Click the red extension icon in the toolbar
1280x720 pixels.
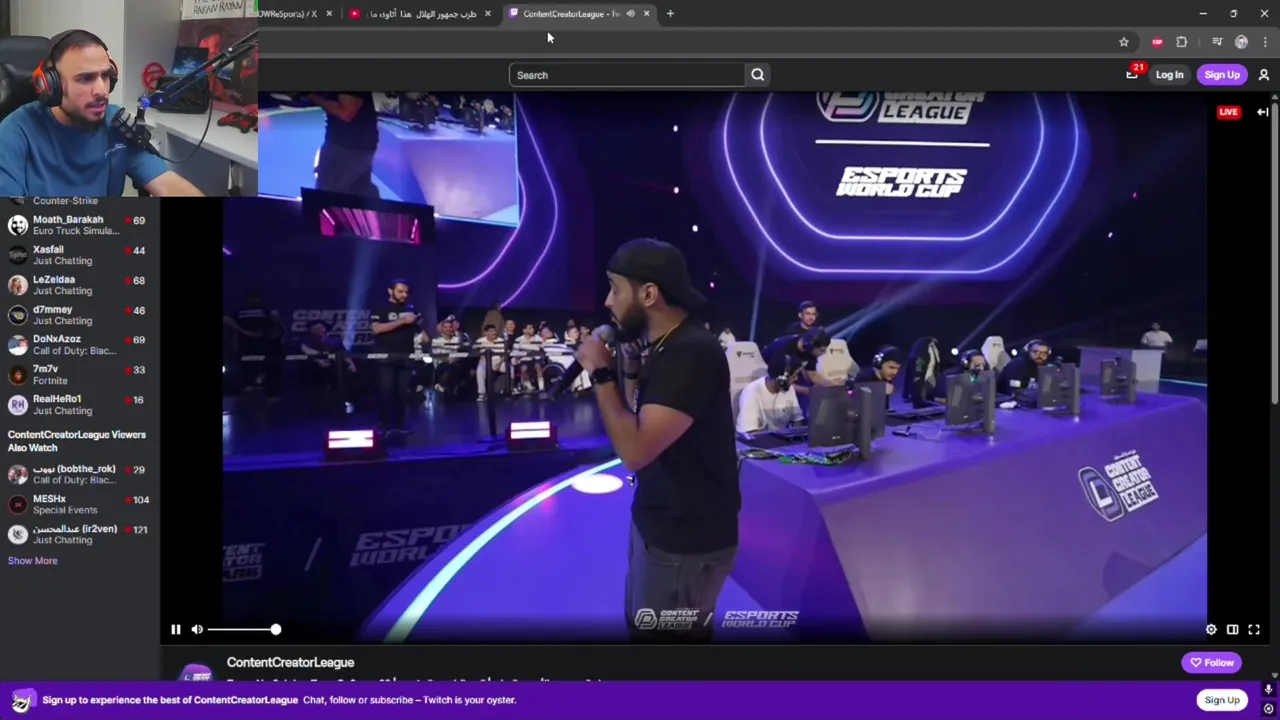[1157, 42]
